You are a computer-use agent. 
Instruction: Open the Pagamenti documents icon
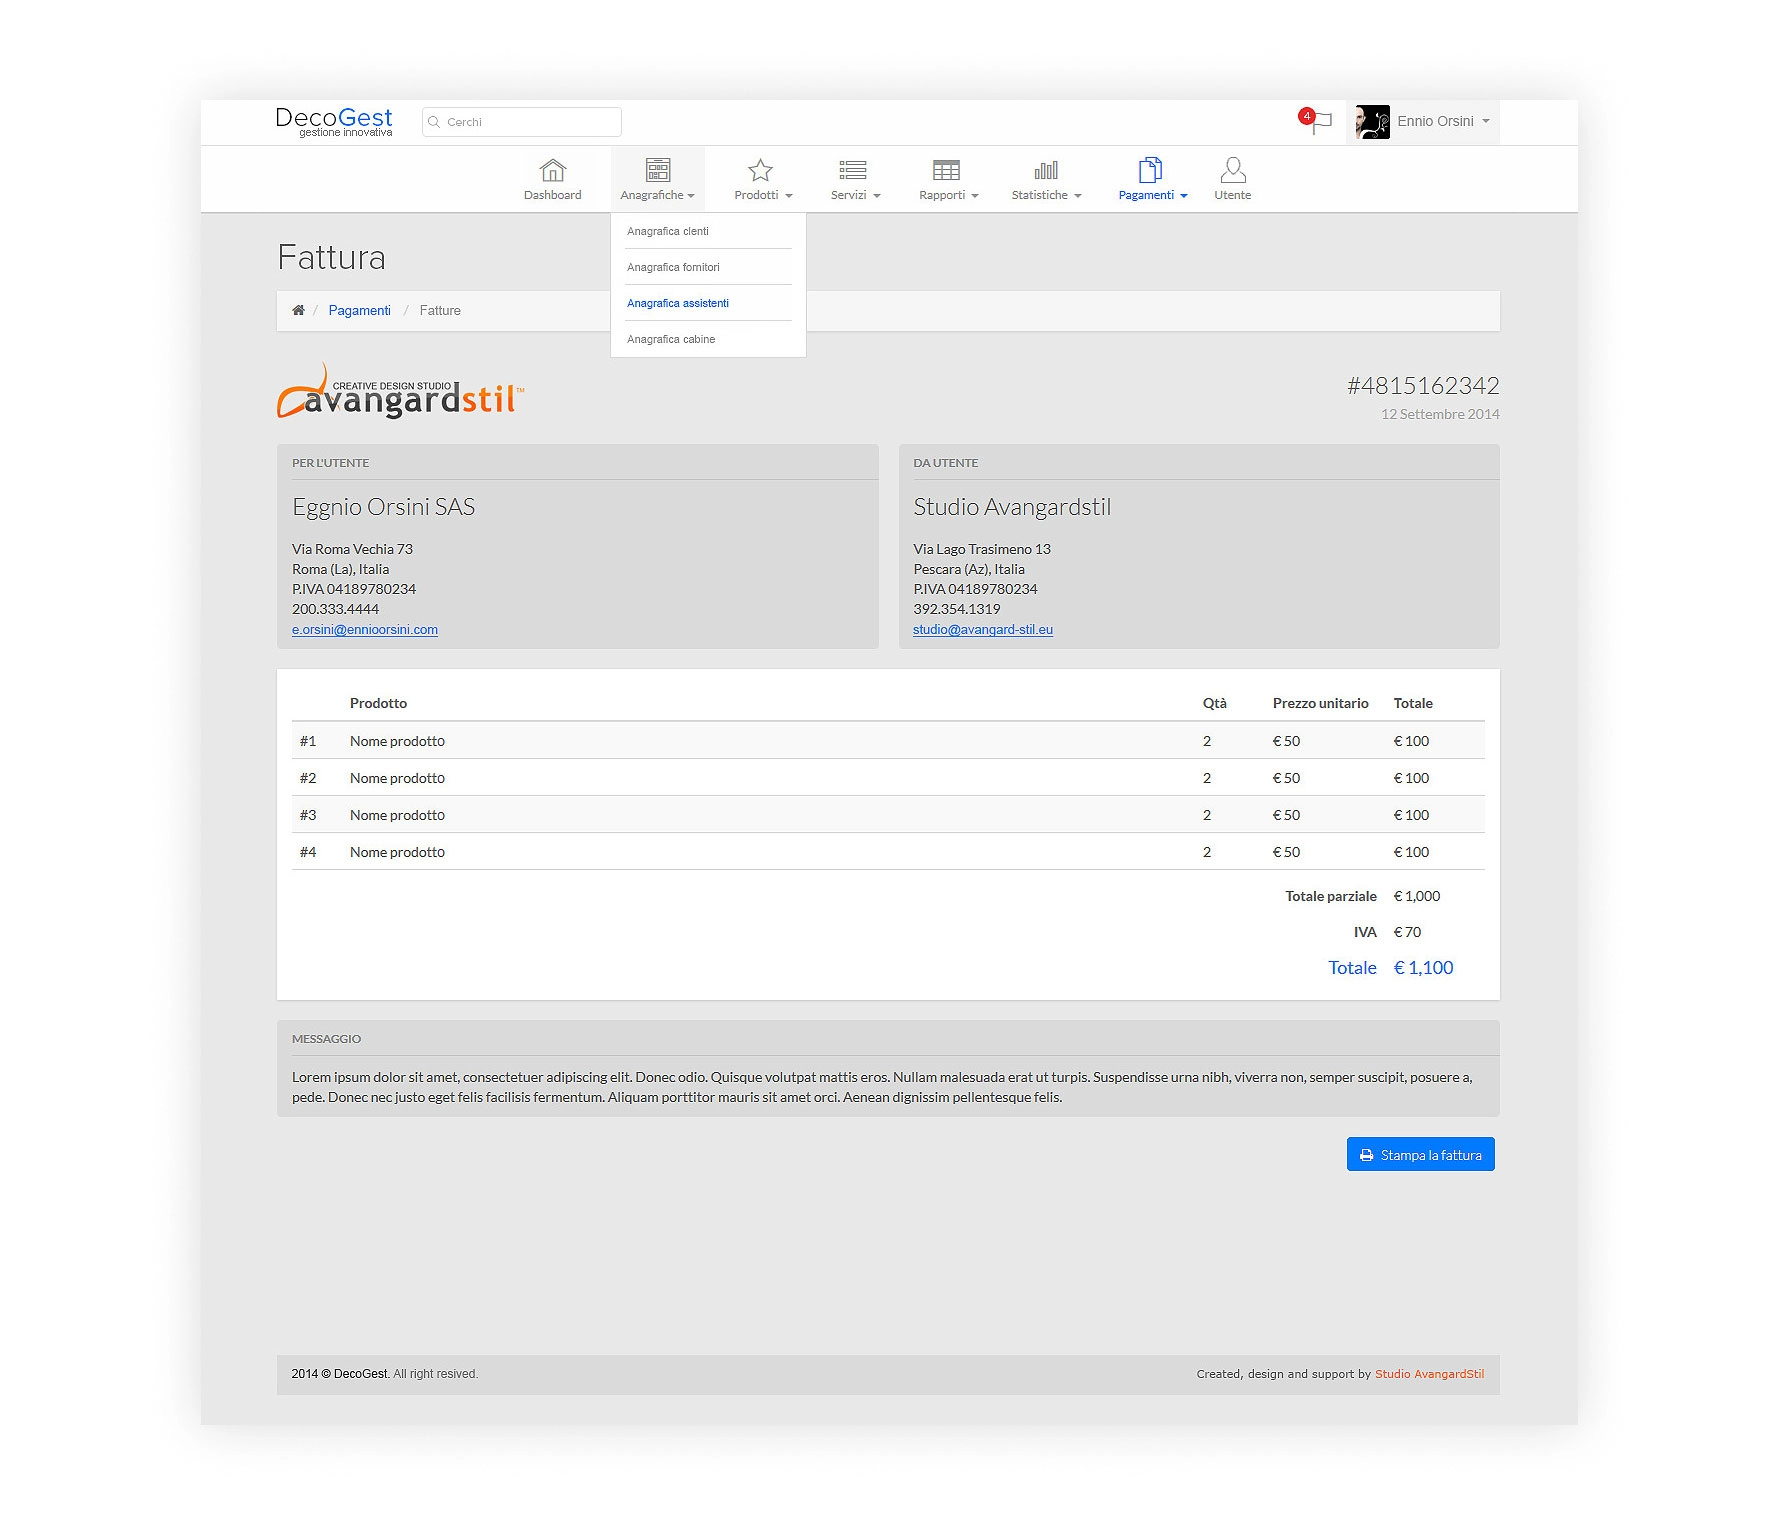(x=1150, y=170)
